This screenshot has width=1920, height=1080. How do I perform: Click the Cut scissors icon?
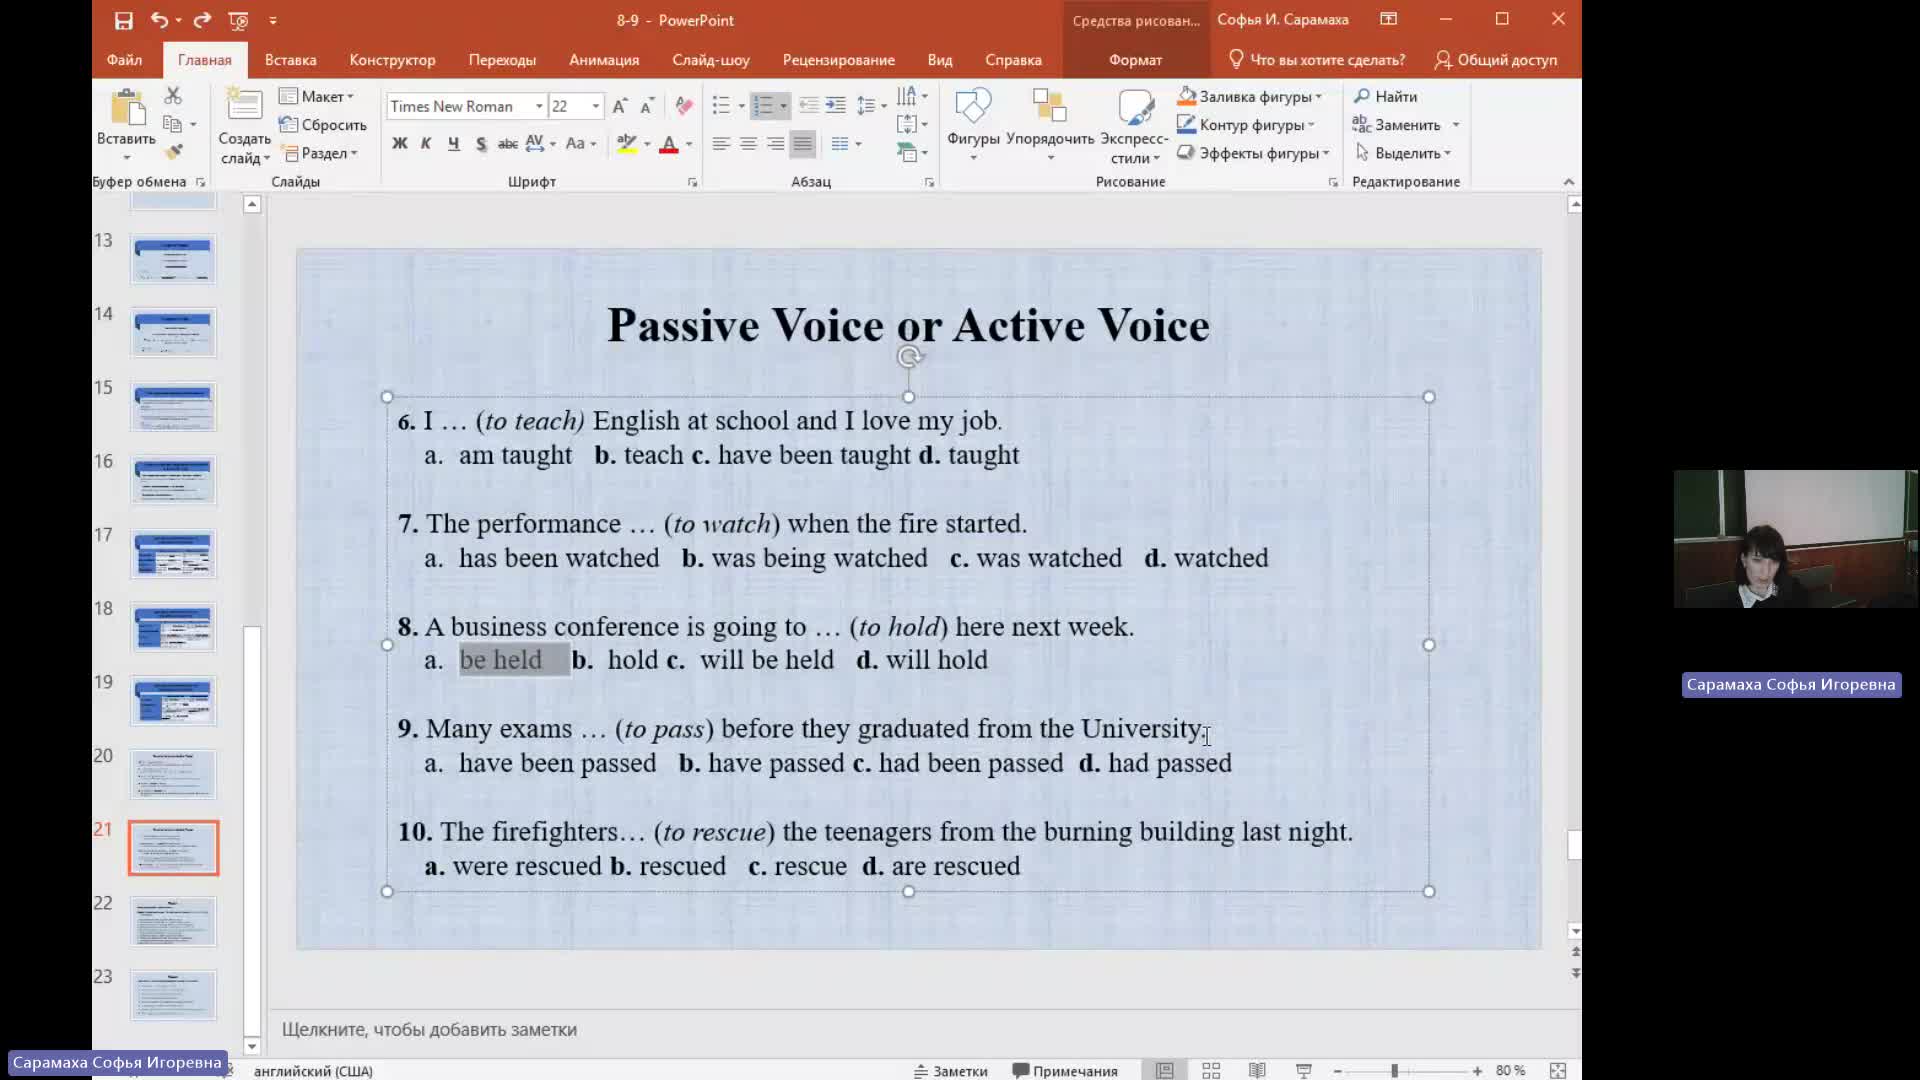173,95
